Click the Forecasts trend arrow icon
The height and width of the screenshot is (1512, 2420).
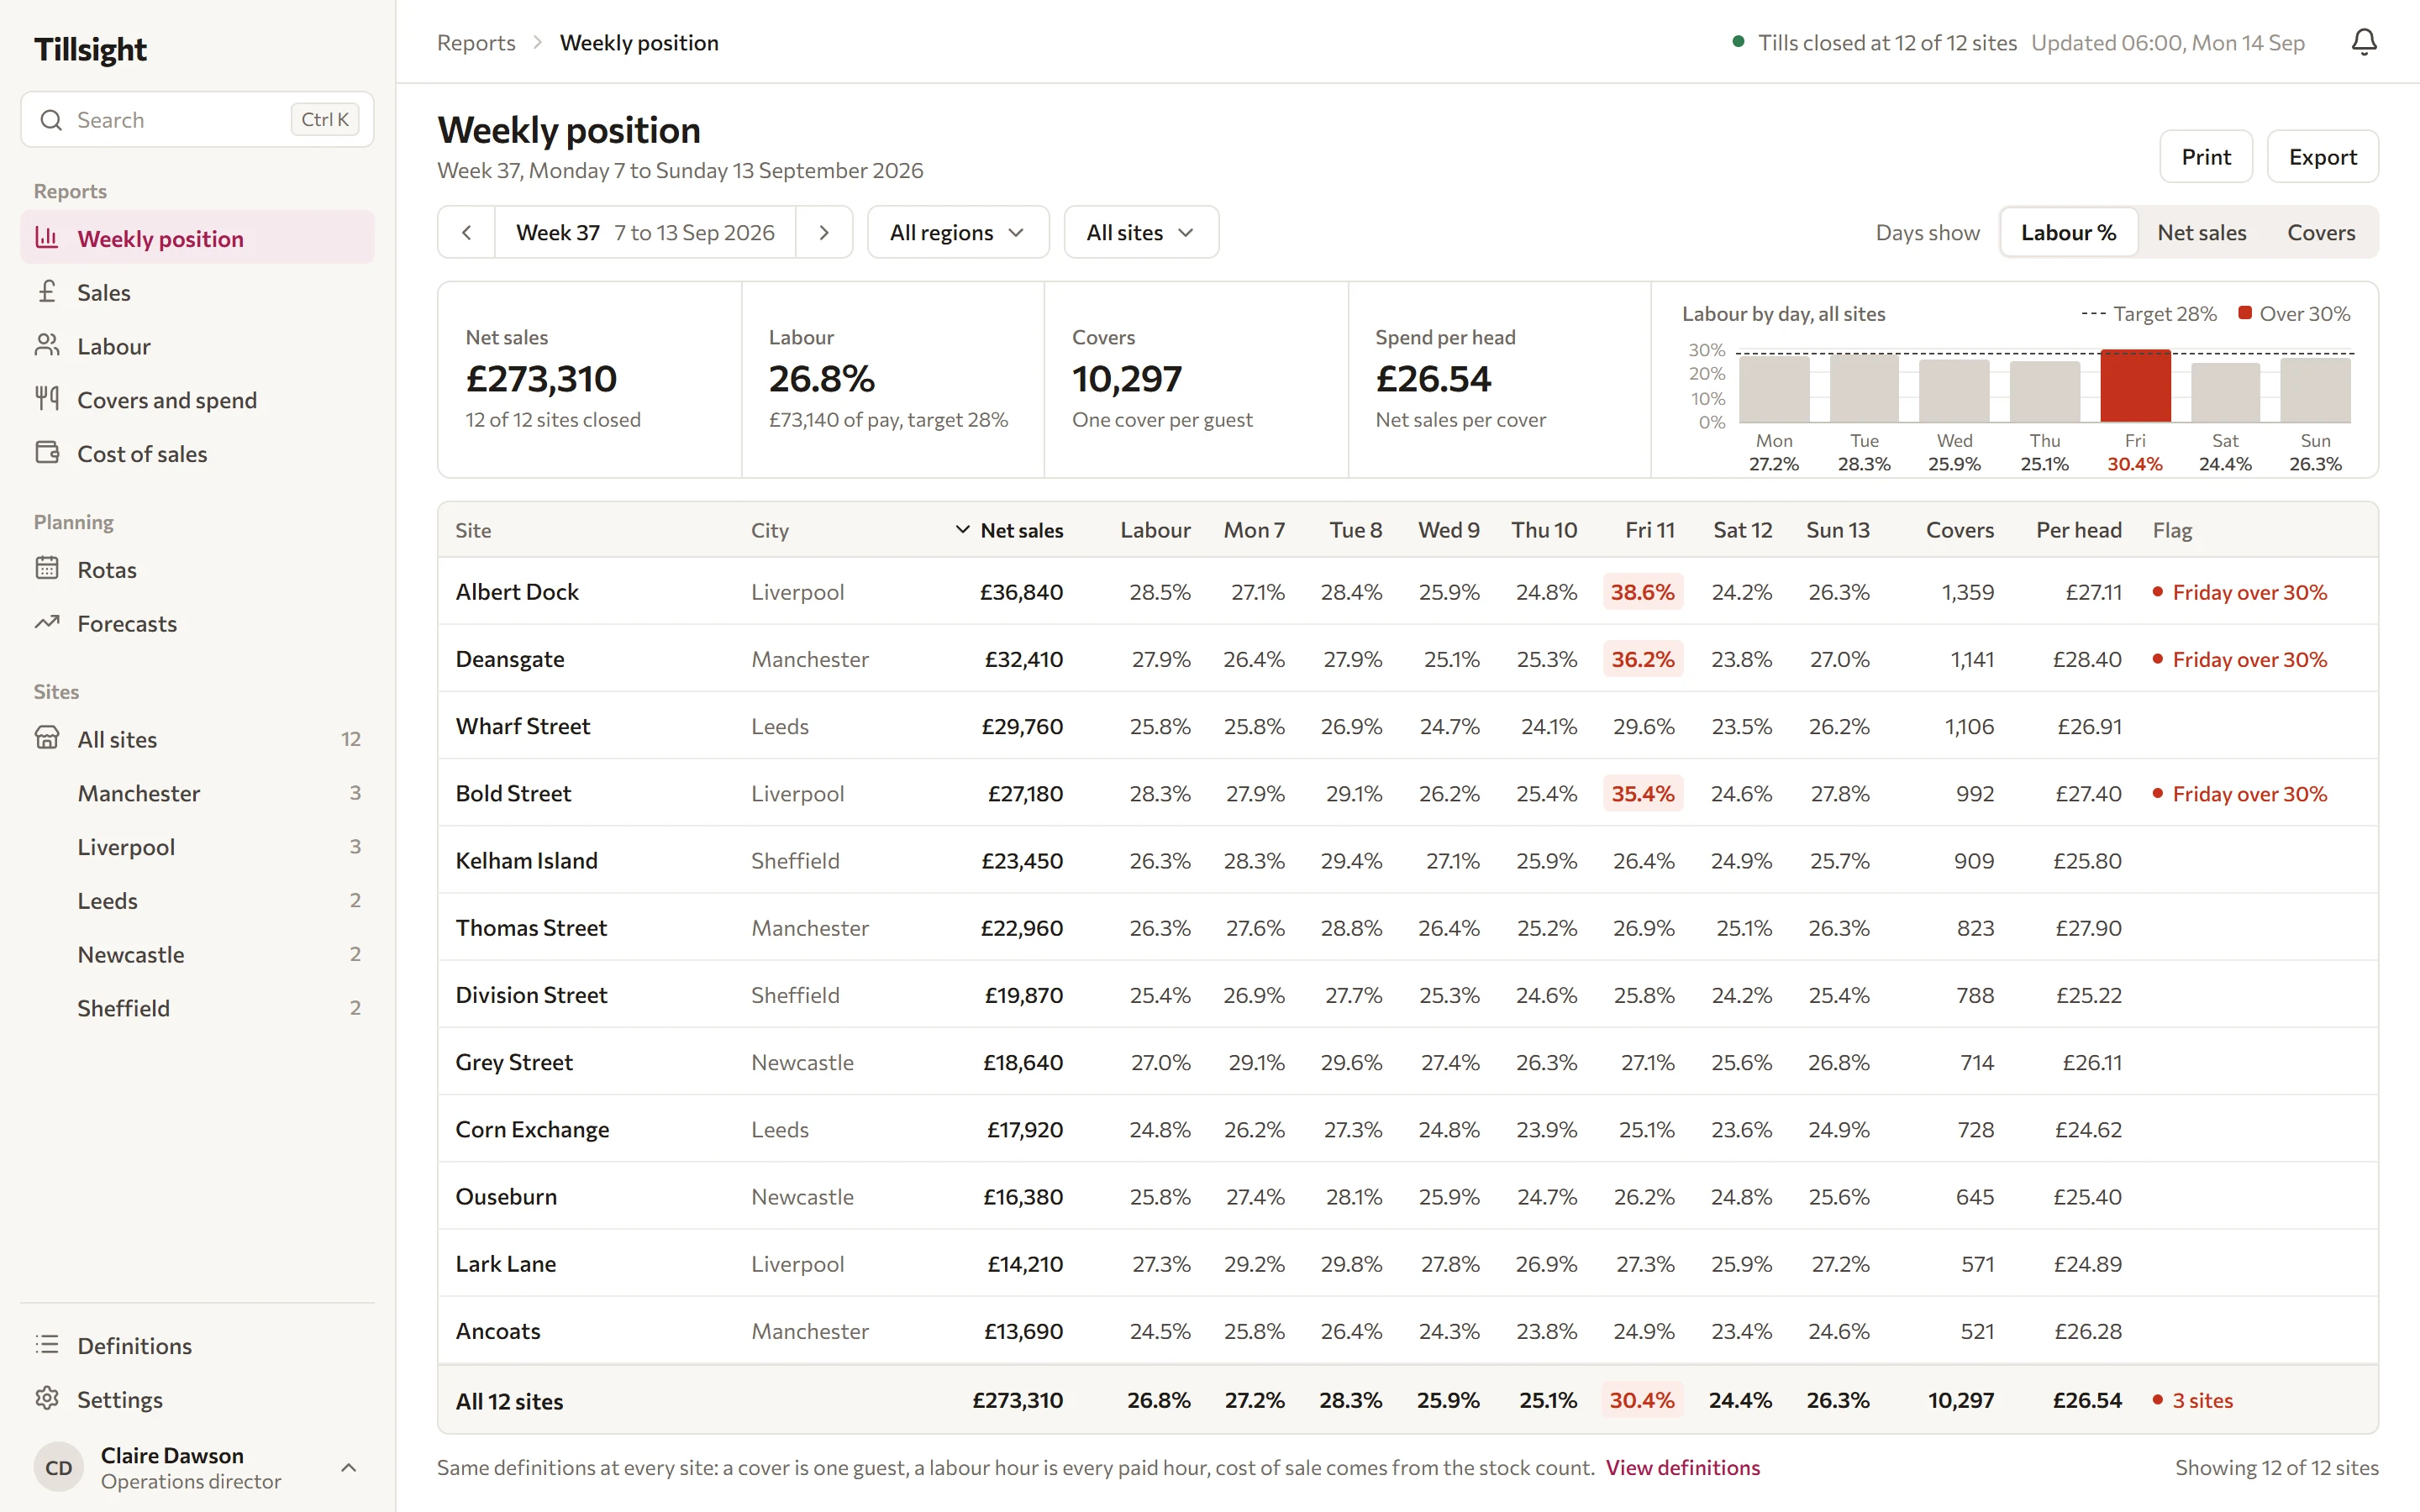tap(47, 623)
